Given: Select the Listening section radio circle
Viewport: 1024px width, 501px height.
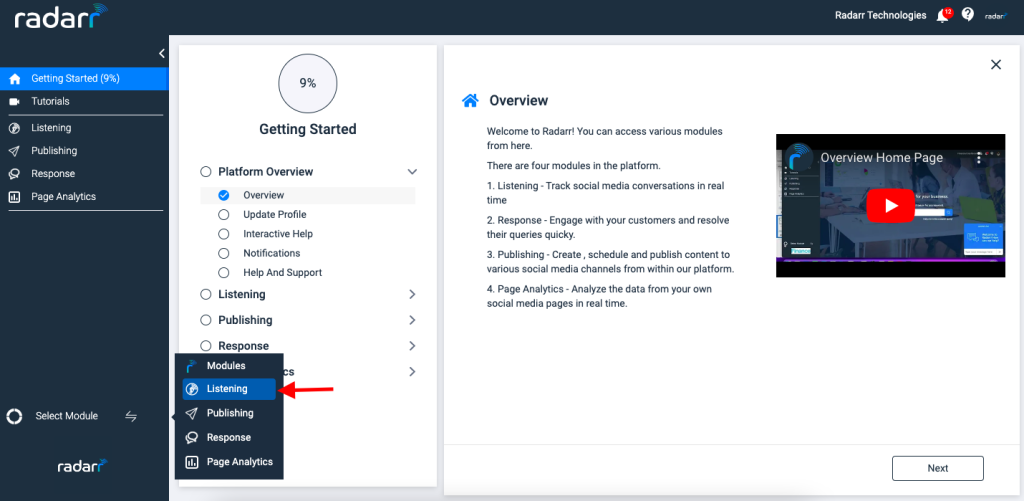Looking at the screenshot, I should pyautogui.click(x=206, y=295).
